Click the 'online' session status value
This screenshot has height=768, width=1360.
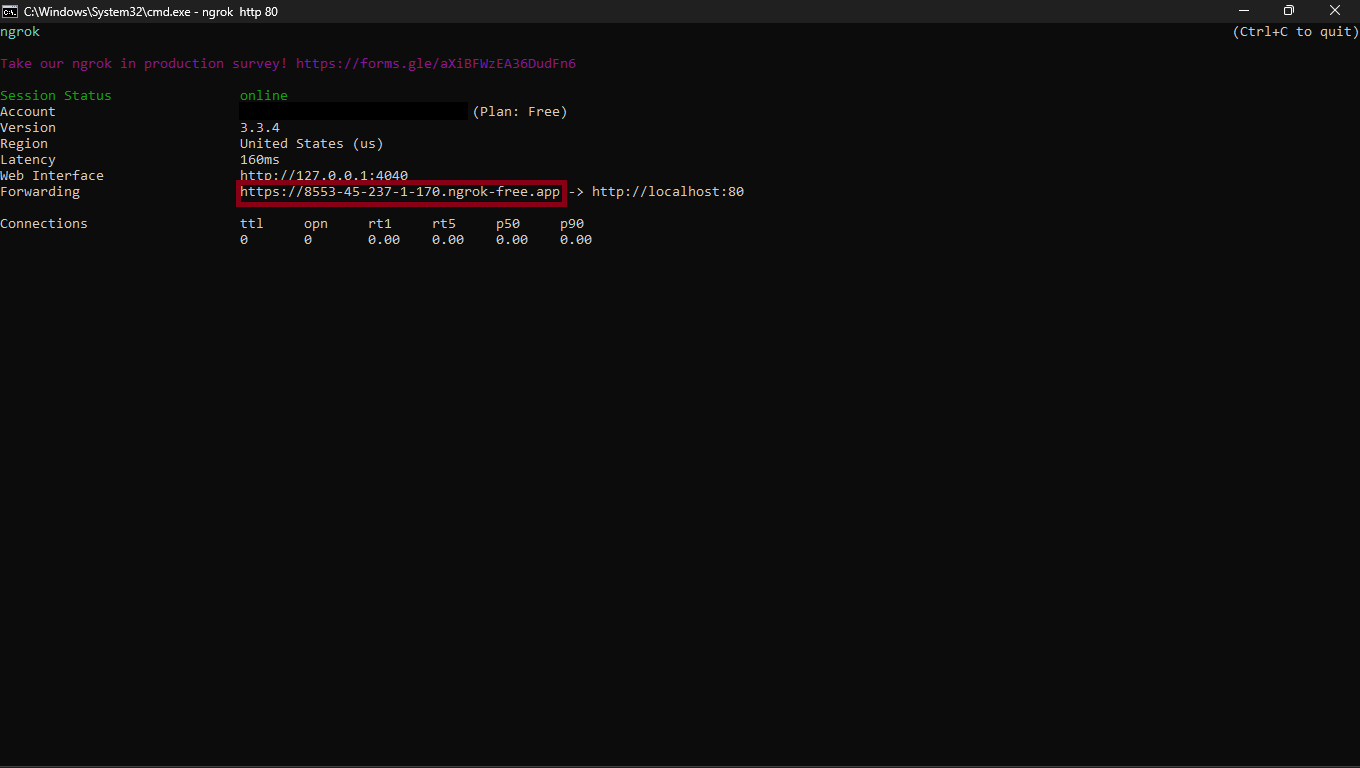[x=264, y=96]
